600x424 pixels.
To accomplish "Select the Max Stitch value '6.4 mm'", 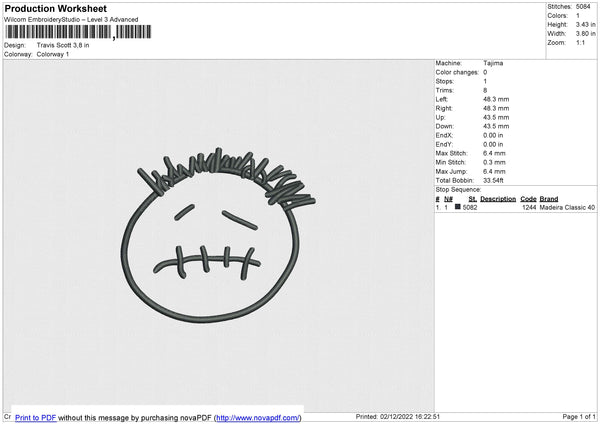I will tap(494, 153).
